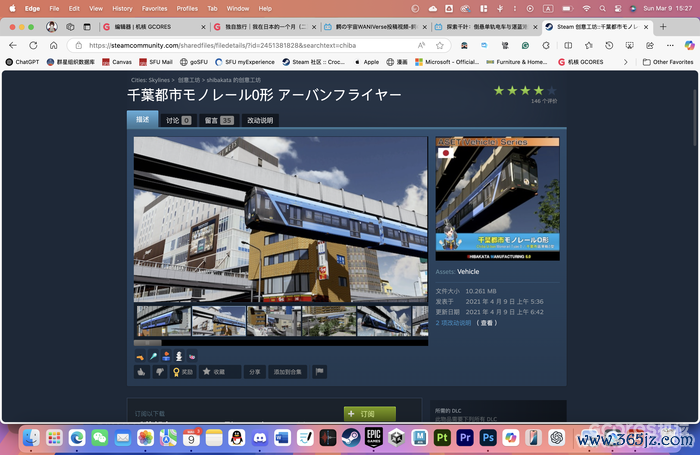Click the 2 项改动说明 link
700x455 pixels.
[x=453, y=323]
